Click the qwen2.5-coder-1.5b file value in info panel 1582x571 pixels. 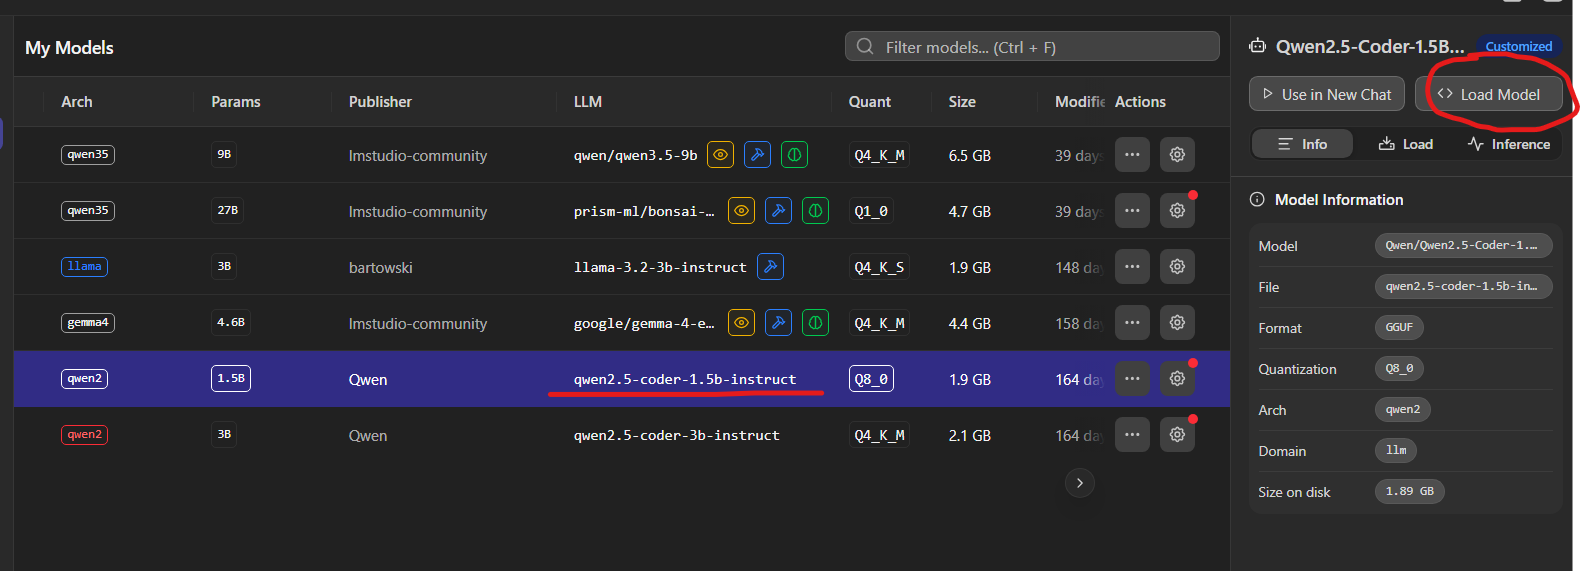[1463, 287]
